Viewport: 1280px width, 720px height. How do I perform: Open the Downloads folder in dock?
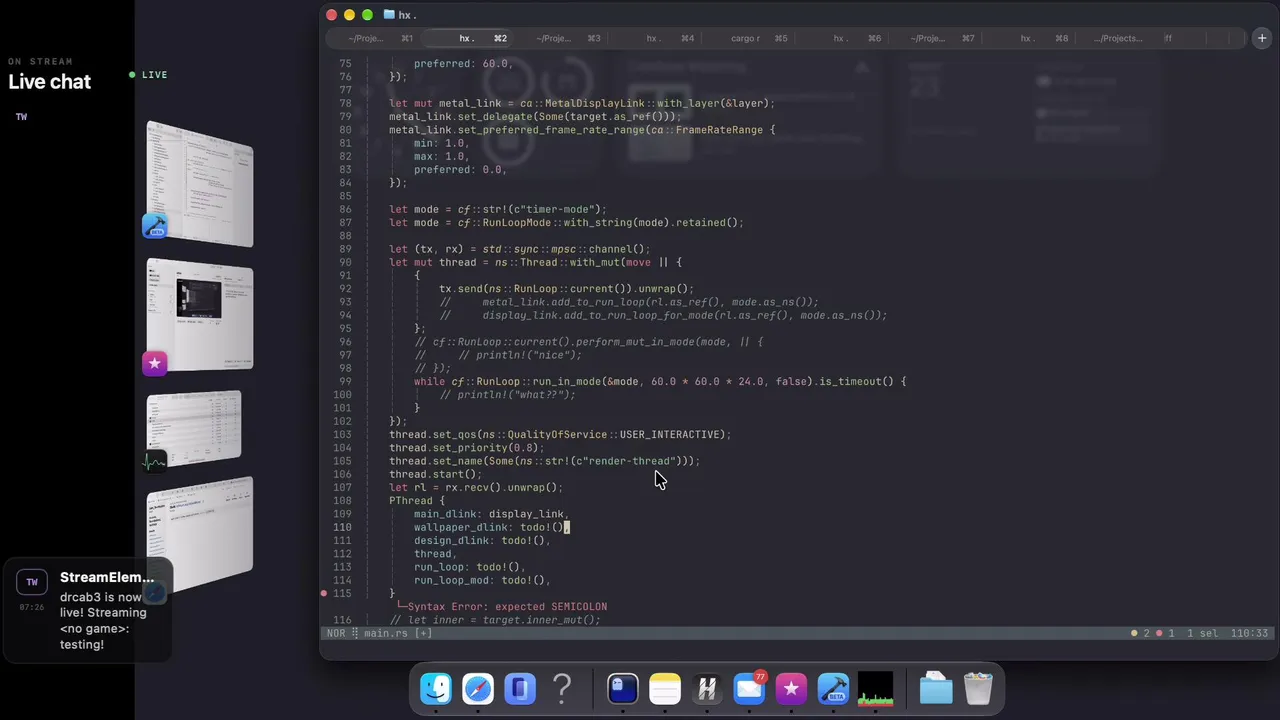point(936,689)
